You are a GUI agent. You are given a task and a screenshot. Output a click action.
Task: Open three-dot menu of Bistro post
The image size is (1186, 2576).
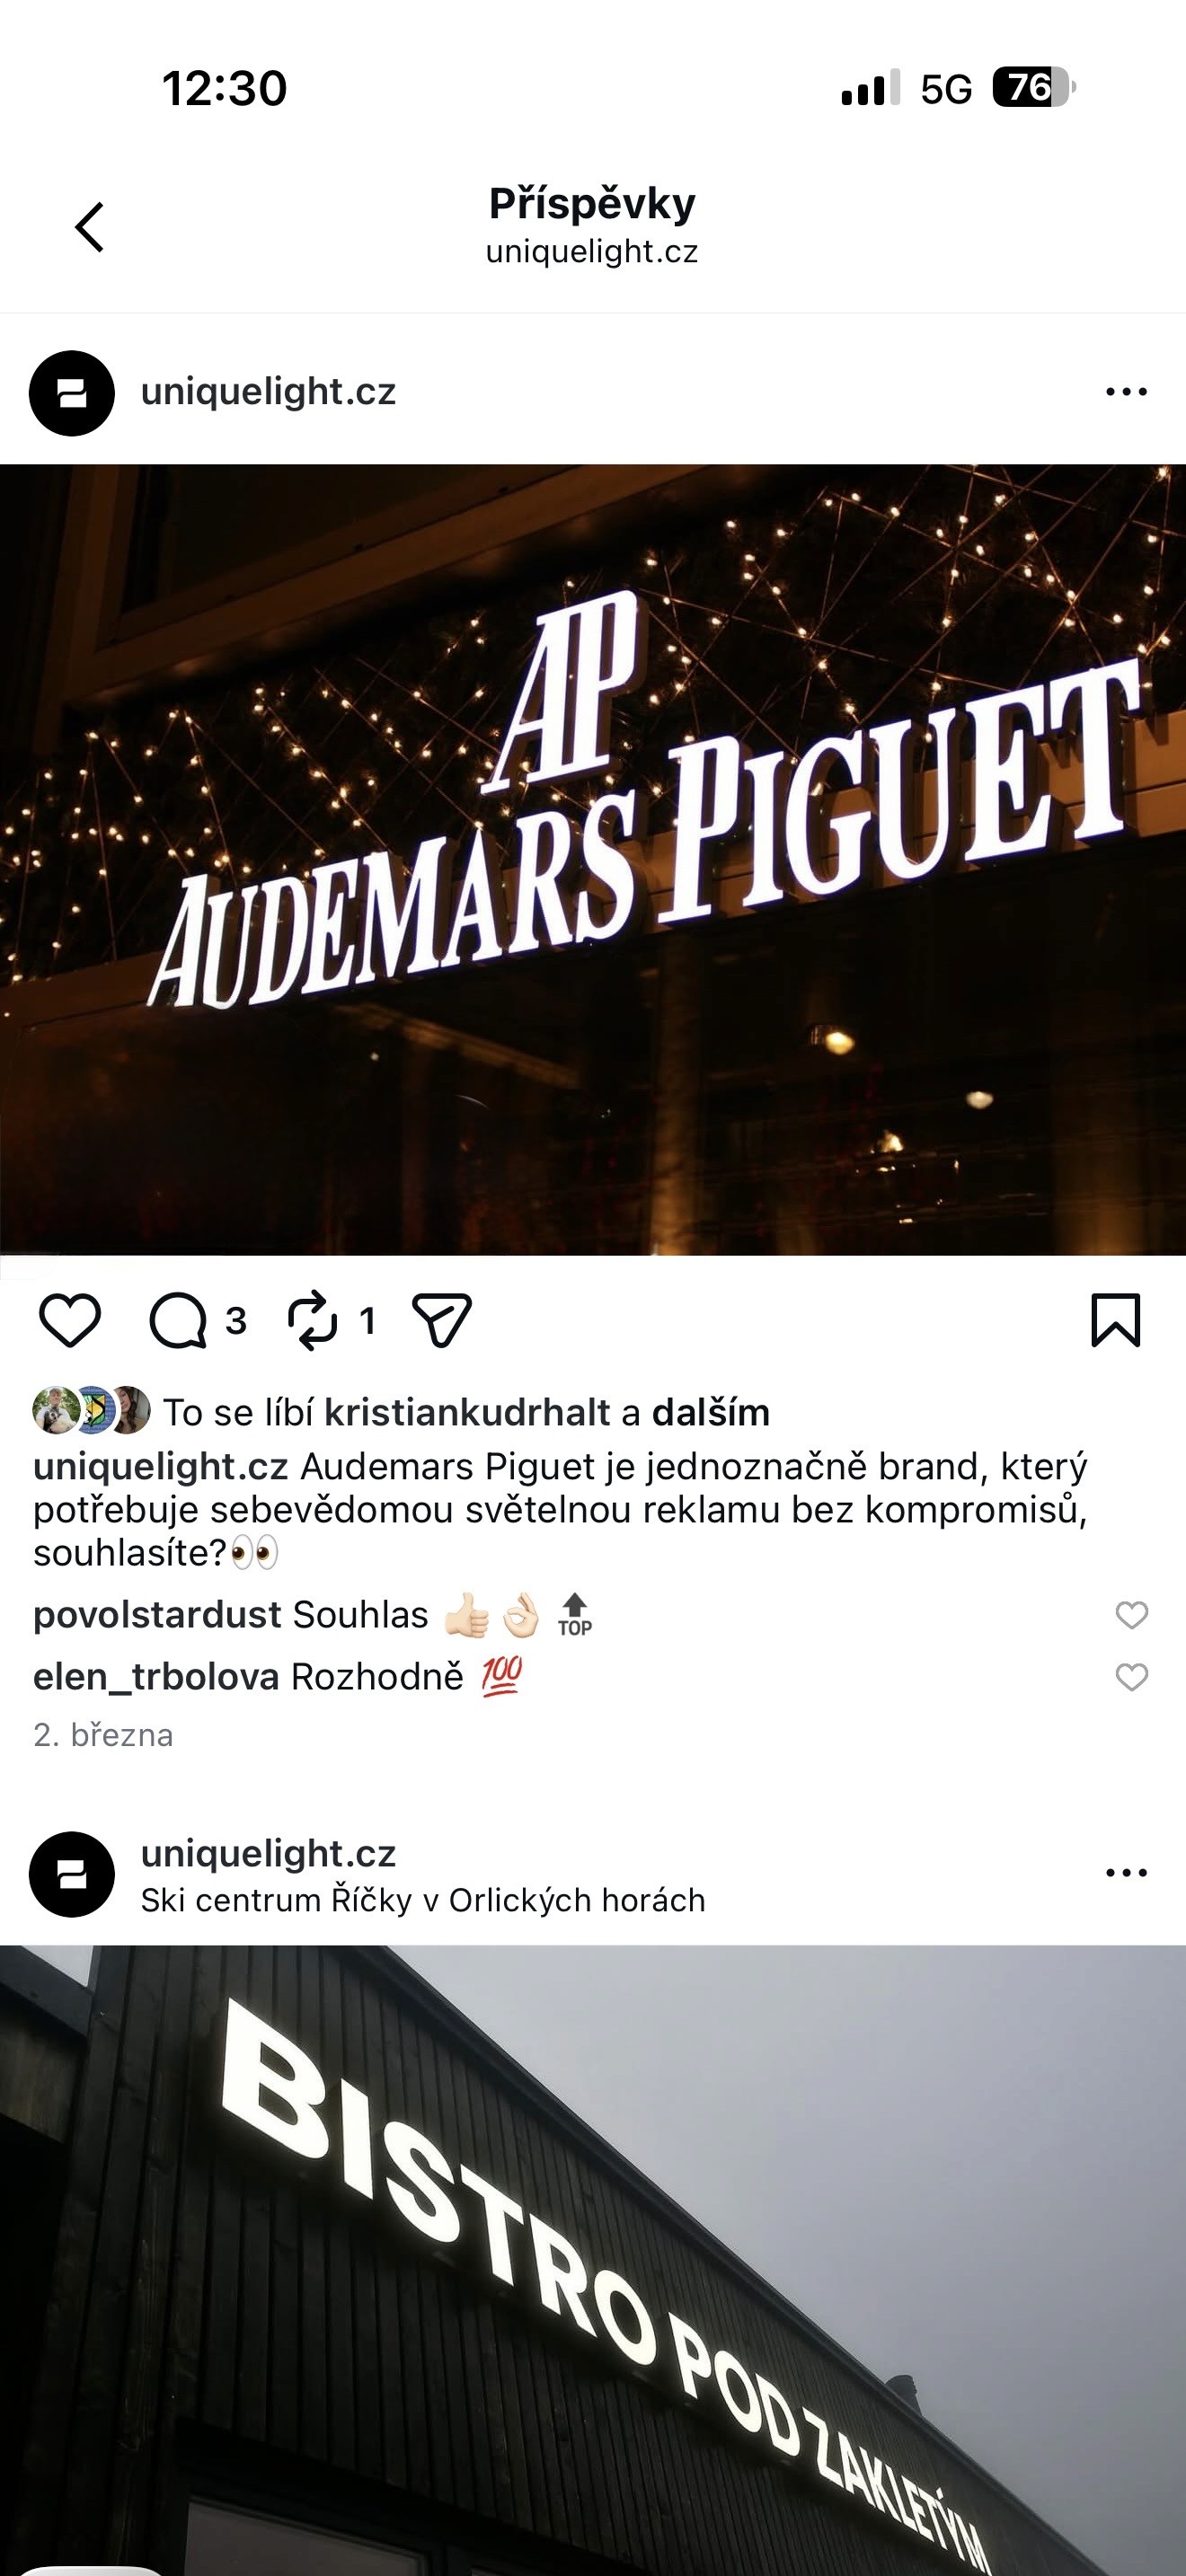1126,1873
